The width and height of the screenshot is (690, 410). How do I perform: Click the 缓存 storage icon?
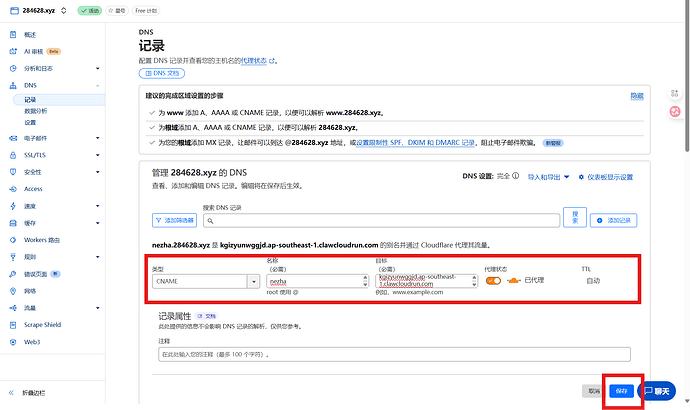coord(13,223)
